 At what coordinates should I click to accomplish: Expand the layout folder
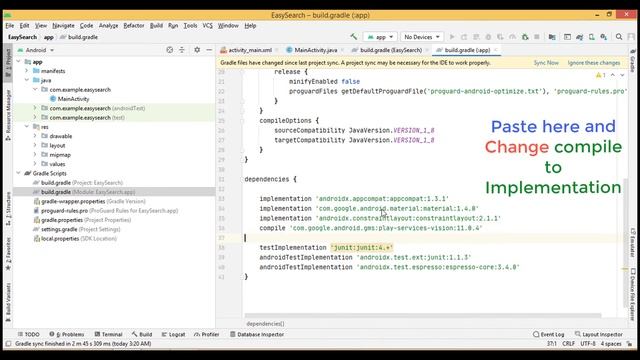pos(35,145)
